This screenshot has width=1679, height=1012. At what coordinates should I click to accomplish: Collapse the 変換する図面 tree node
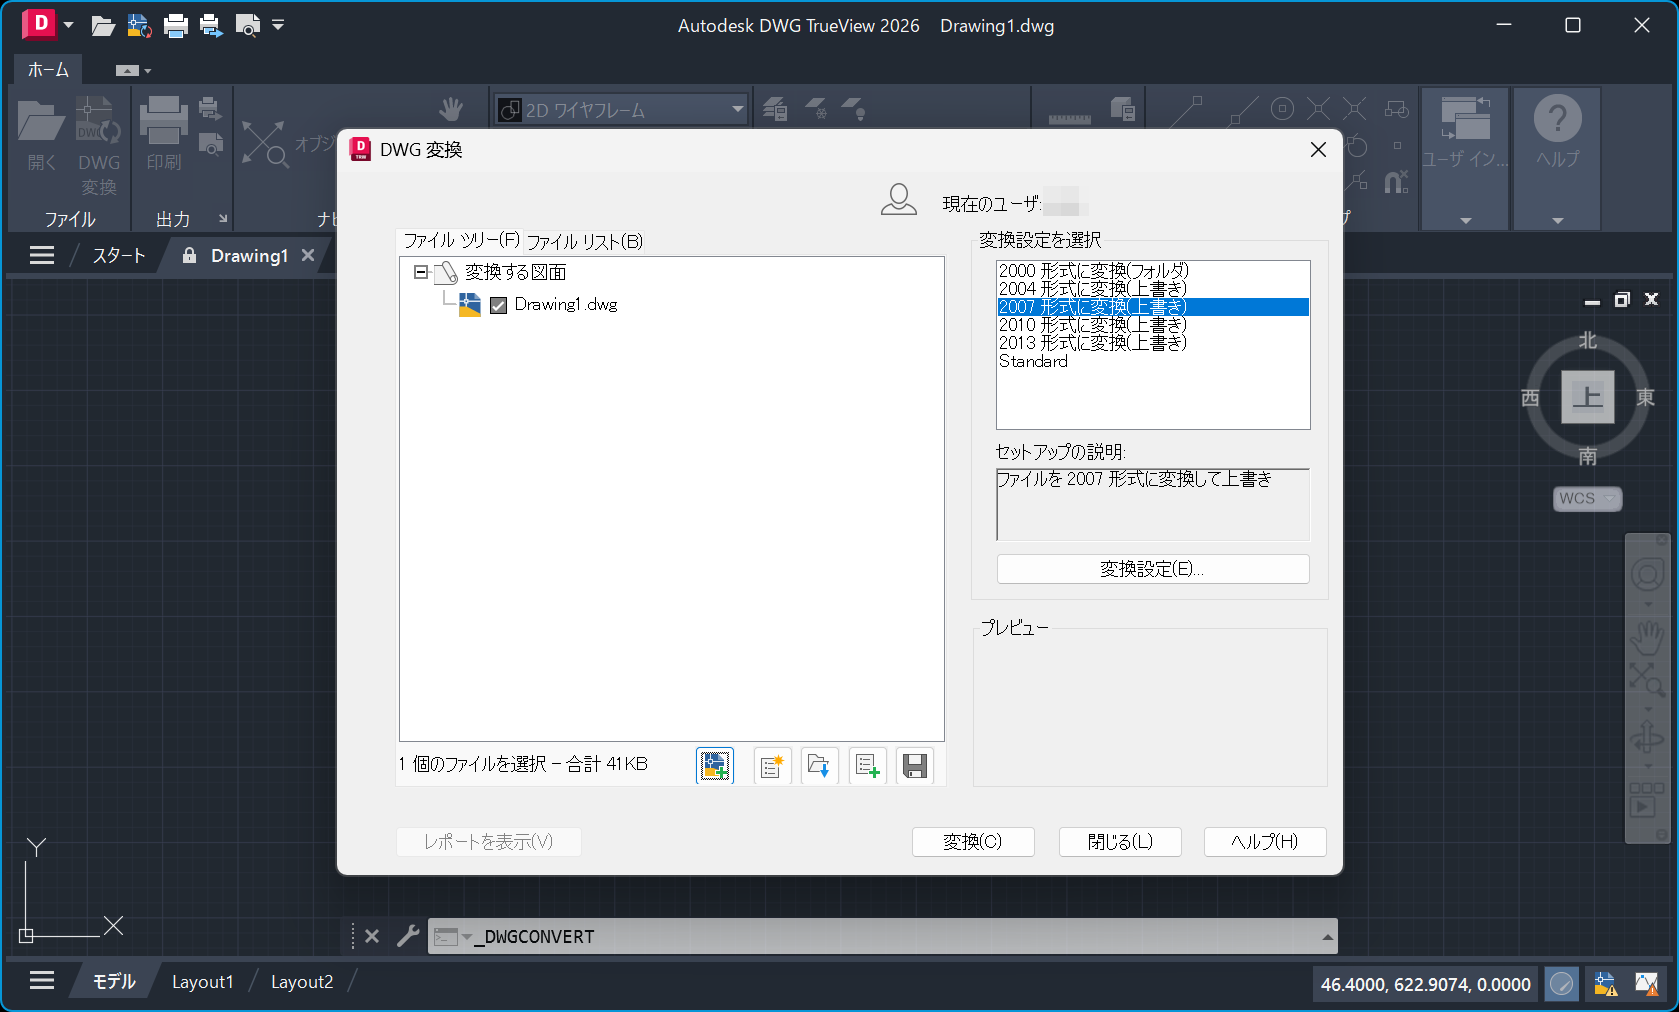[x=422, y=271]
